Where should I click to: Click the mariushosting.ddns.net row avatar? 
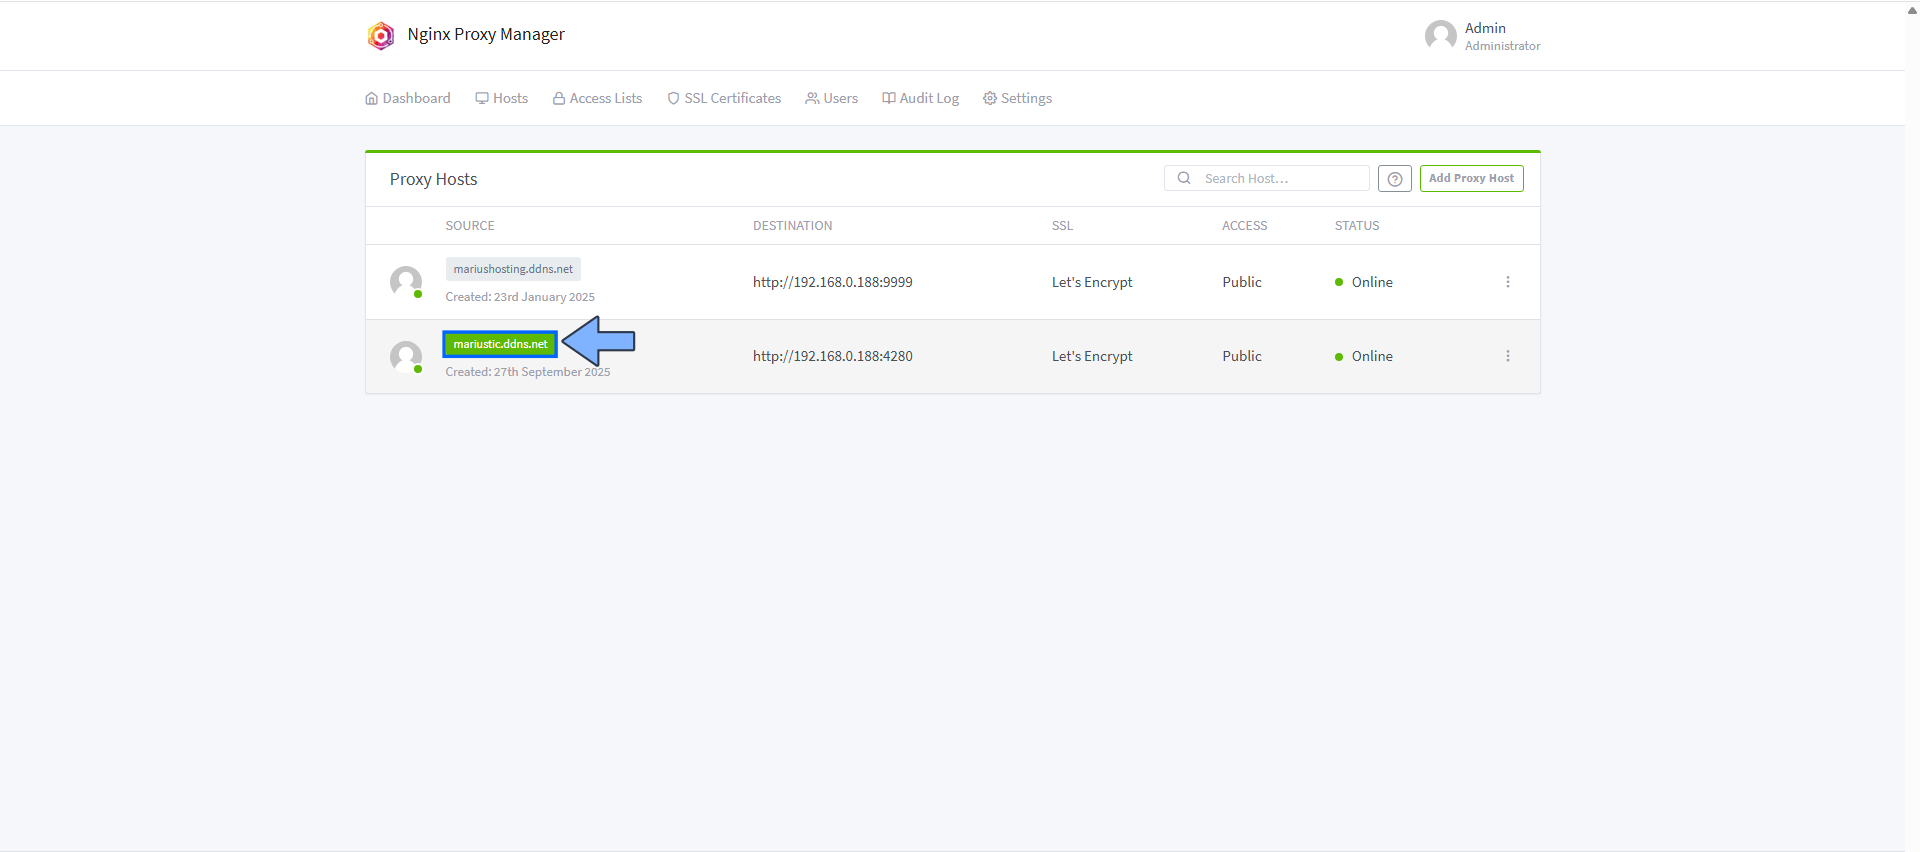coord(405,281)
